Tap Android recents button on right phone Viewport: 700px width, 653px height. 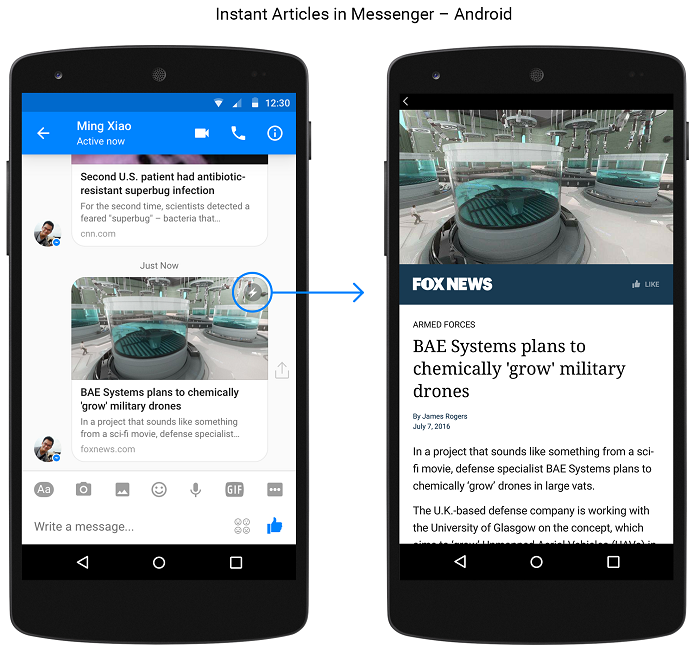(x=613, y=561)
